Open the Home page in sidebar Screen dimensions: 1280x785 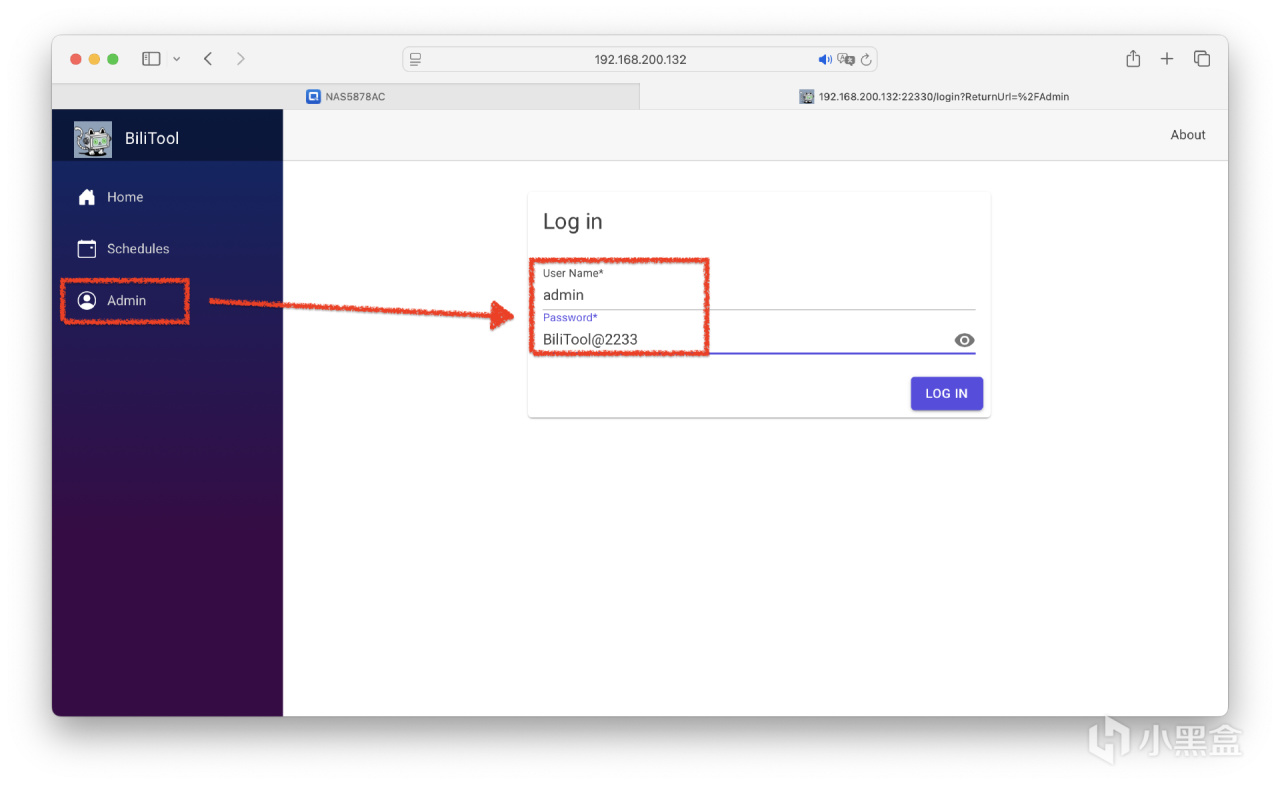point(167,197)
